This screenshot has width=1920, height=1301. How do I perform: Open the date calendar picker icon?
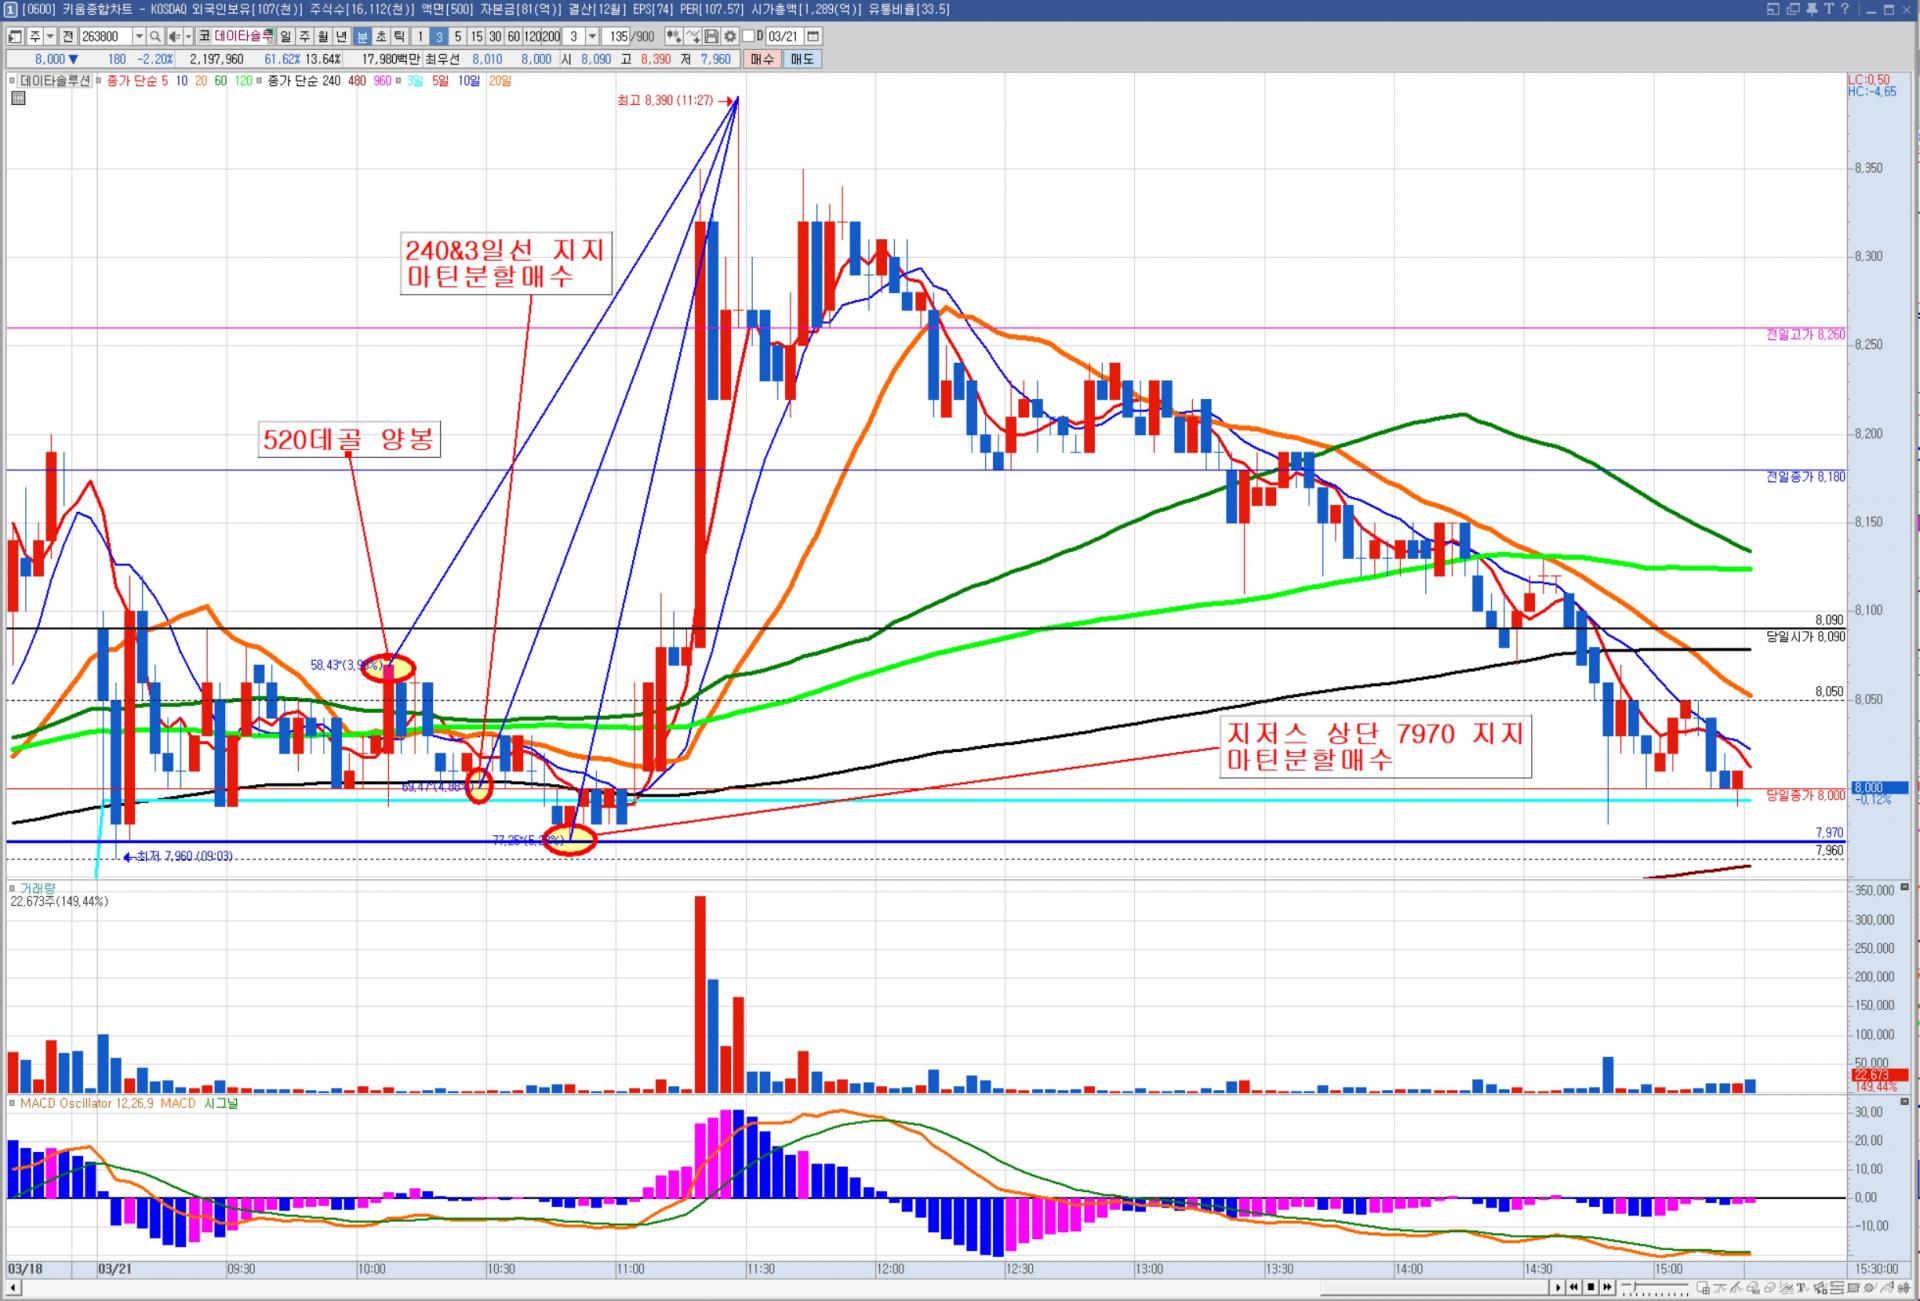tap(813, 37)
